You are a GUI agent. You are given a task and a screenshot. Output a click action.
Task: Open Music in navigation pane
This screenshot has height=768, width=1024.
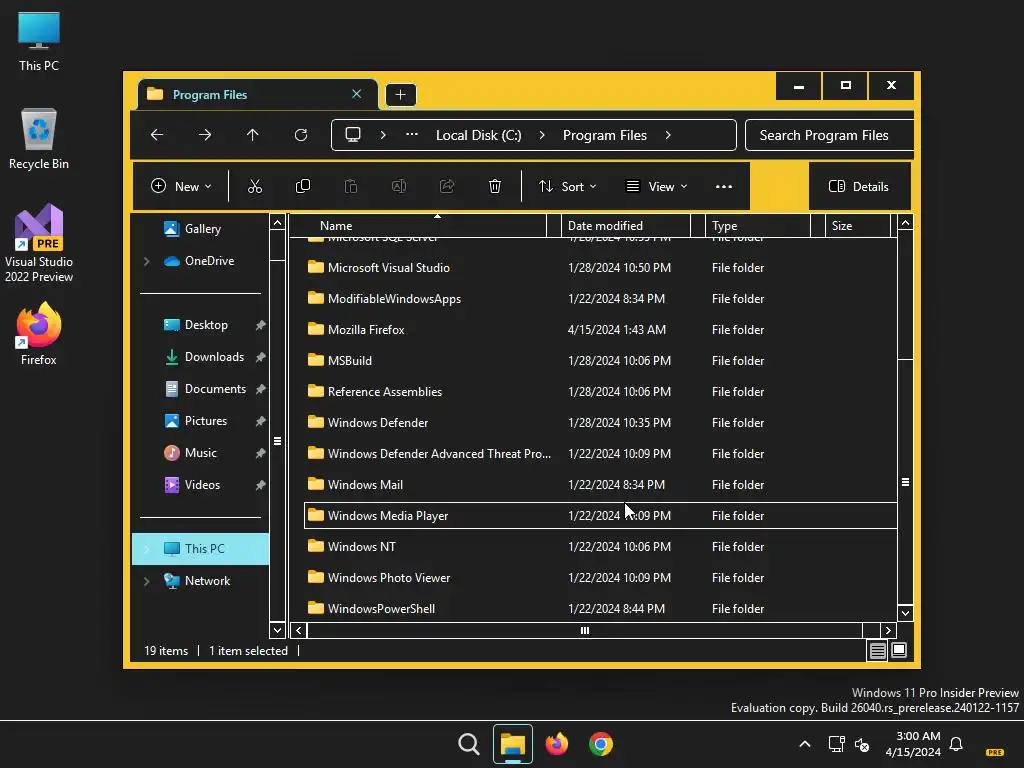pyautogui.click(x=200, y=453)
